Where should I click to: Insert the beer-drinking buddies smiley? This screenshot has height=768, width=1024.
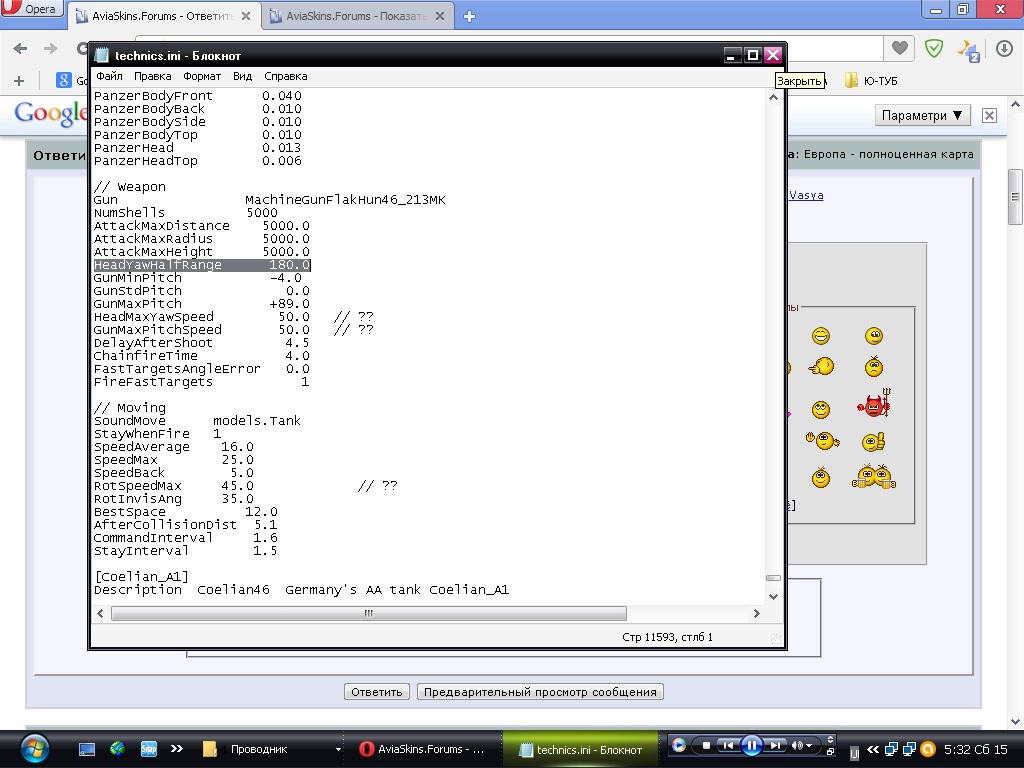pos(874,477)
